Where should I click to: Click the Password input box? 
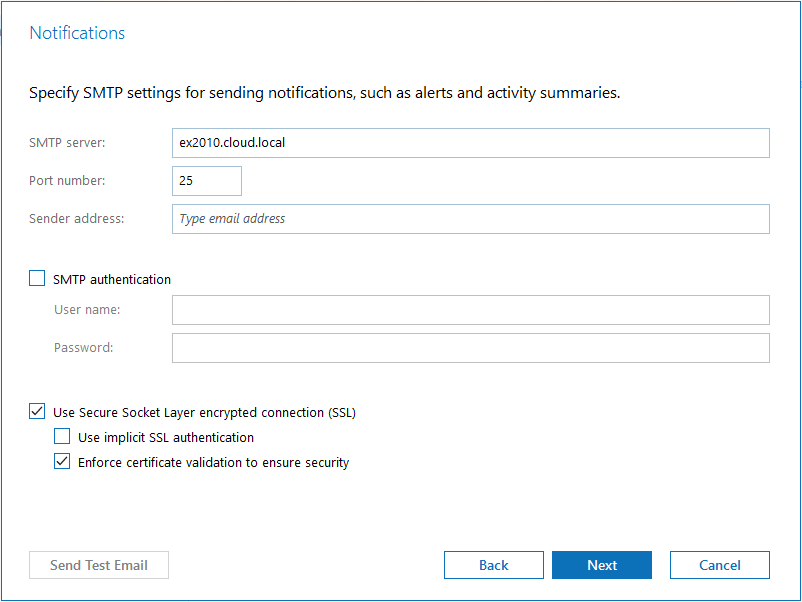click(470, 348)
